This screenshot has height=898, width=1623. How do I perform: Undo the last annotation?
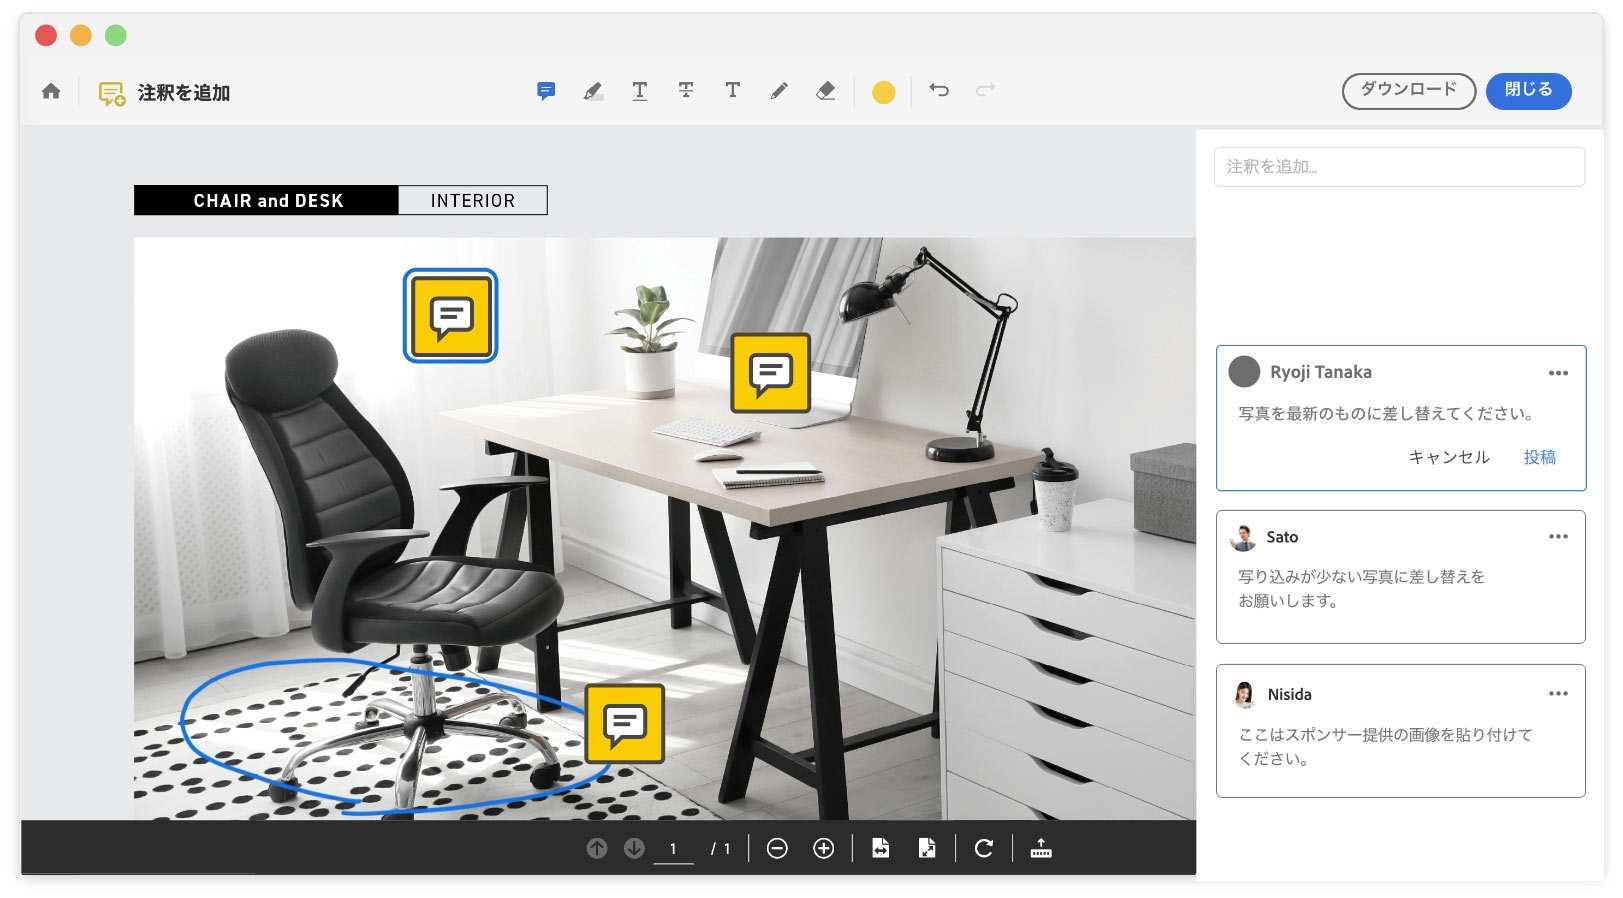tap(939, 90)
